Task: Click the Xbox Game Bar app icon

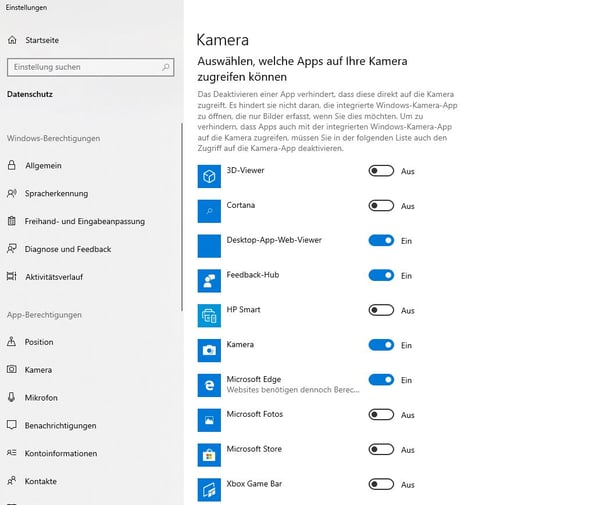Action: click(x=209, y=490)
